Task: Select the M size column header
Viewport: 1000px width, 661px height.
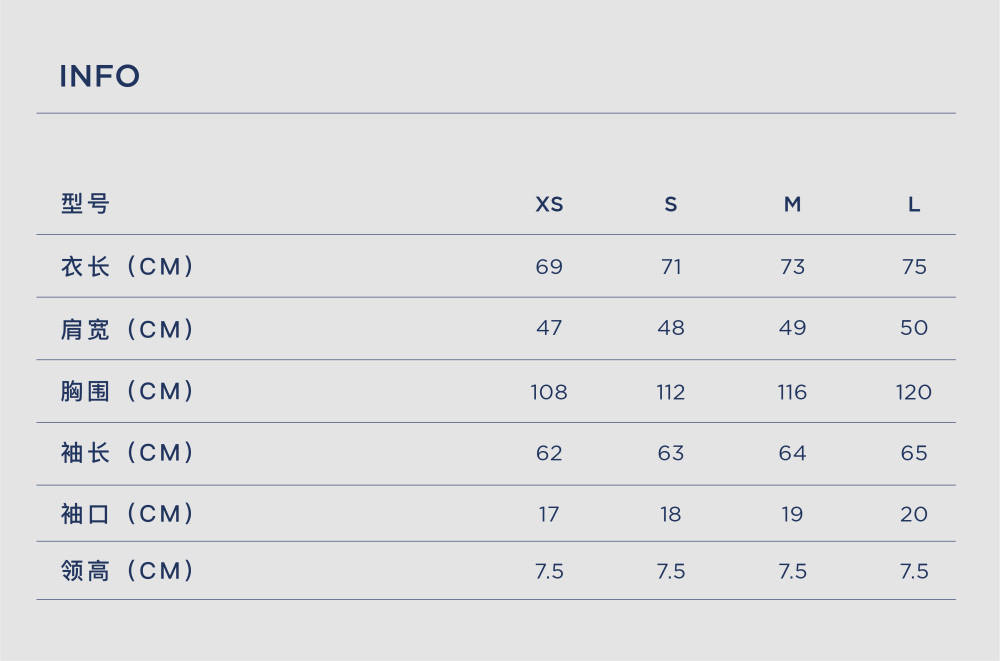Action: [792, 204]
